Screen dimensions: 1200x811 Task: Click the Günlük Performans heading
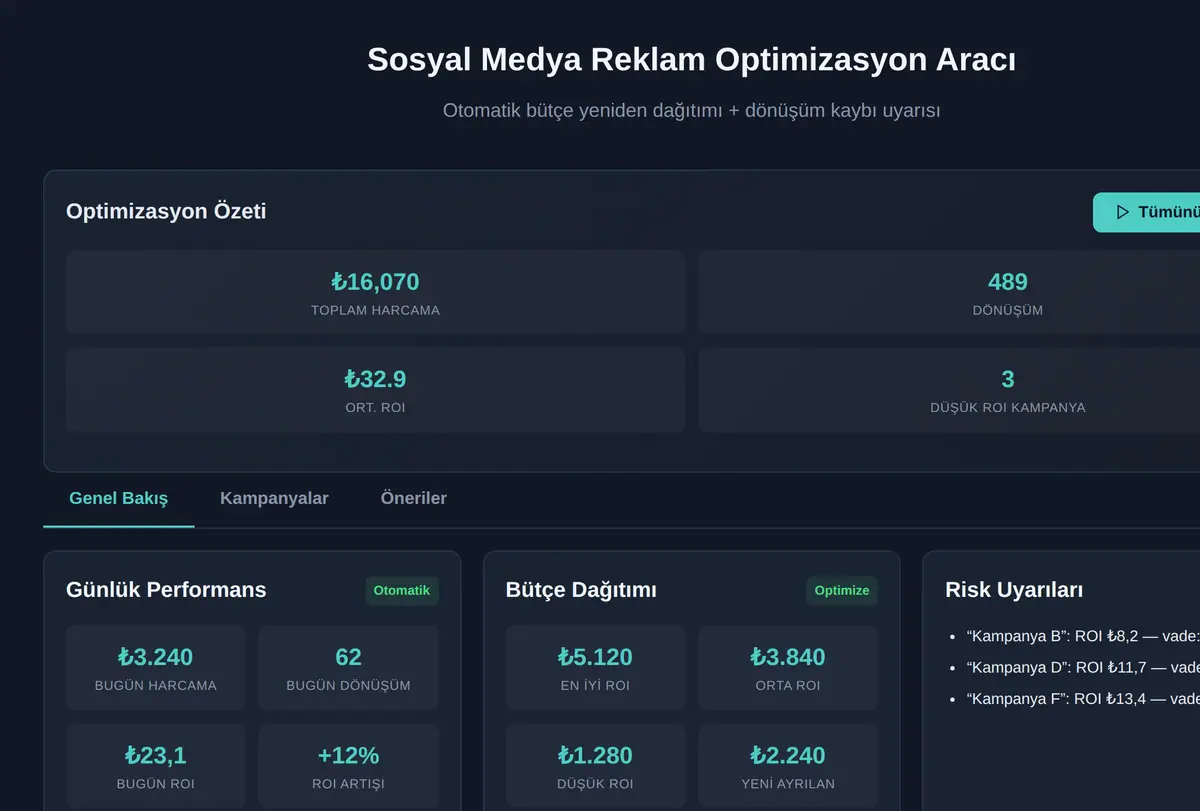(x=166, y=590)
